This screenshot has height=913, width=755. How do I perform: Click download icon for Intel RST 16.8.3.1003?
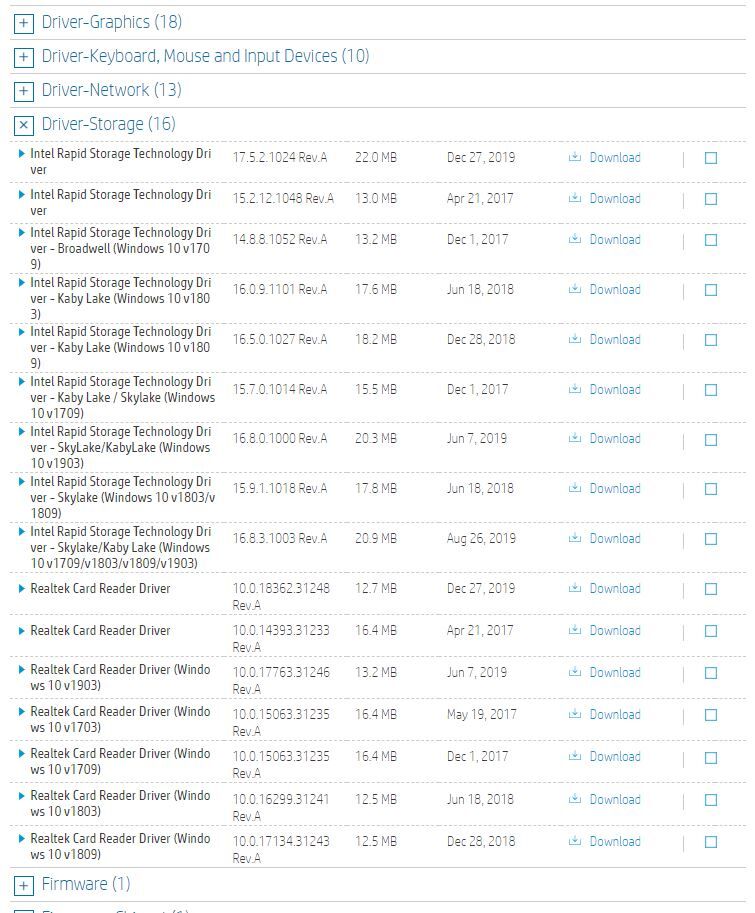(575, 537)
